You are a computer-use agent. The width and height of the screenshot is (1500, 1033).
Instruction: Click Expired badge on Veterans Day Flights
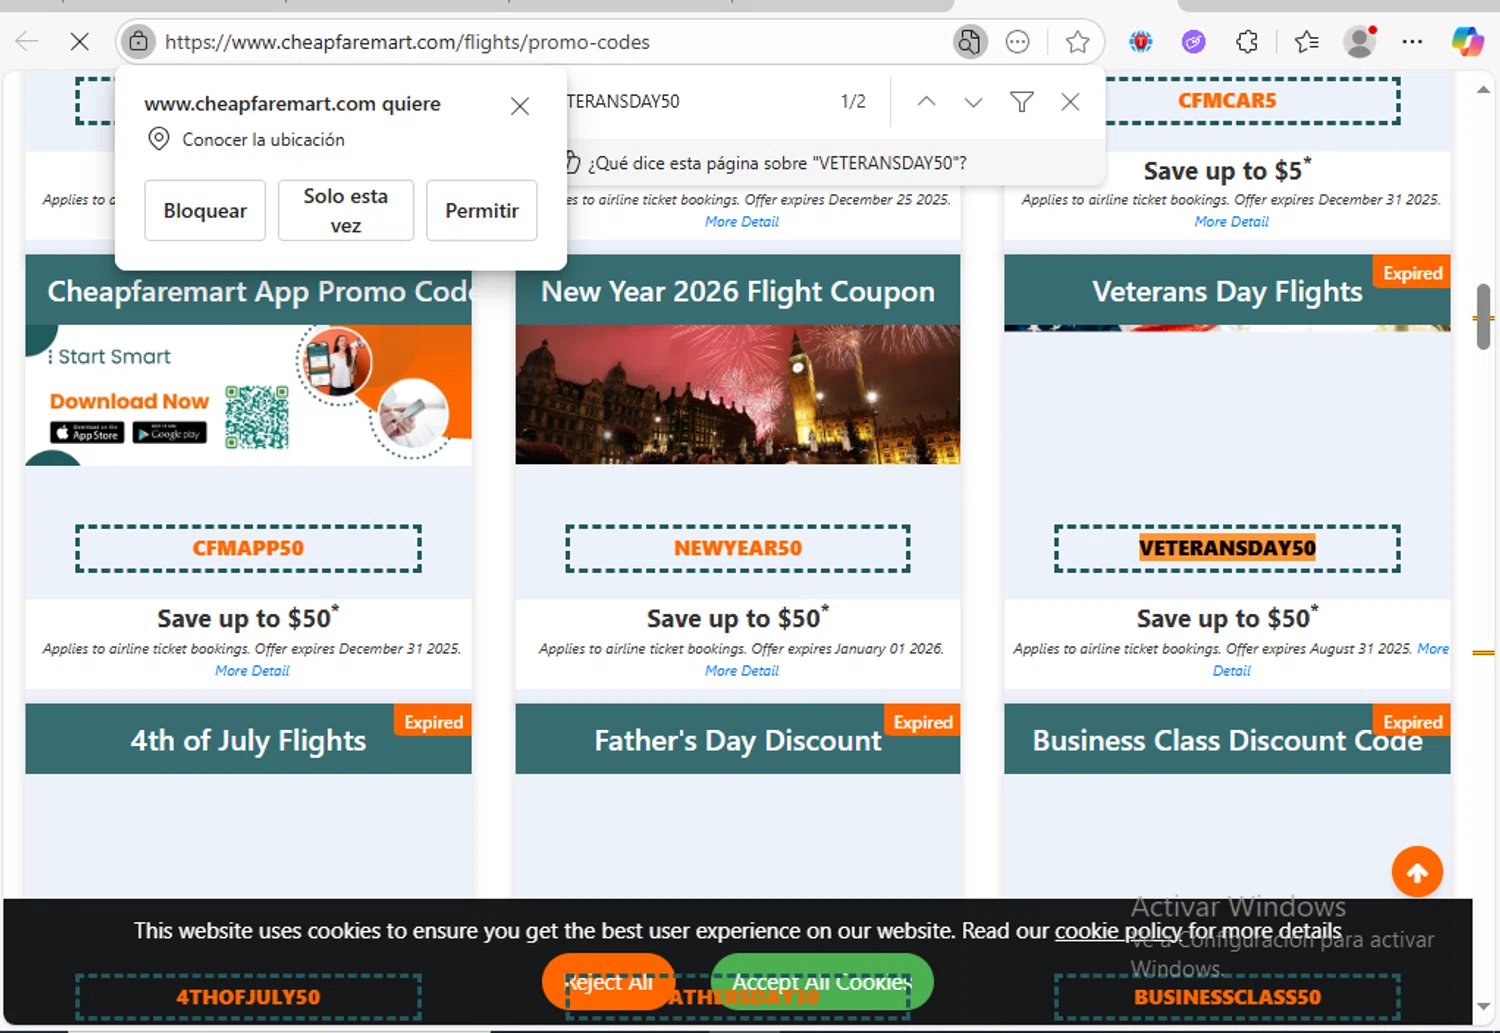1412,273
